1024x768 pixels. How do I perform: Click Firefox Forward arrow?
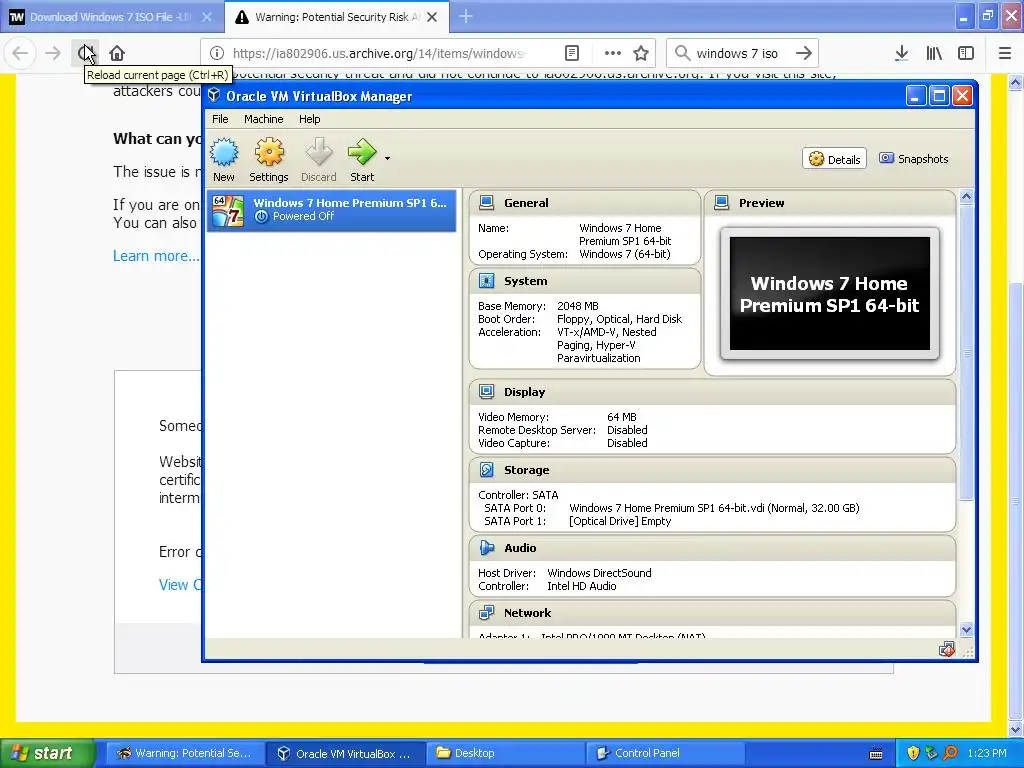[x=53, y=53]
